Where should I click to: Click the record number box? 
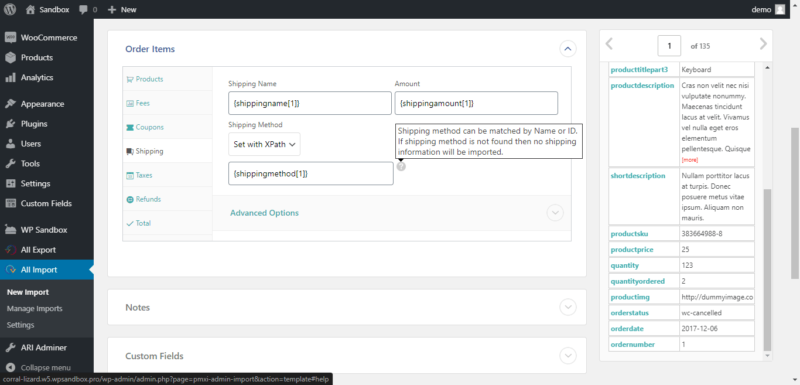pos(669,46)
